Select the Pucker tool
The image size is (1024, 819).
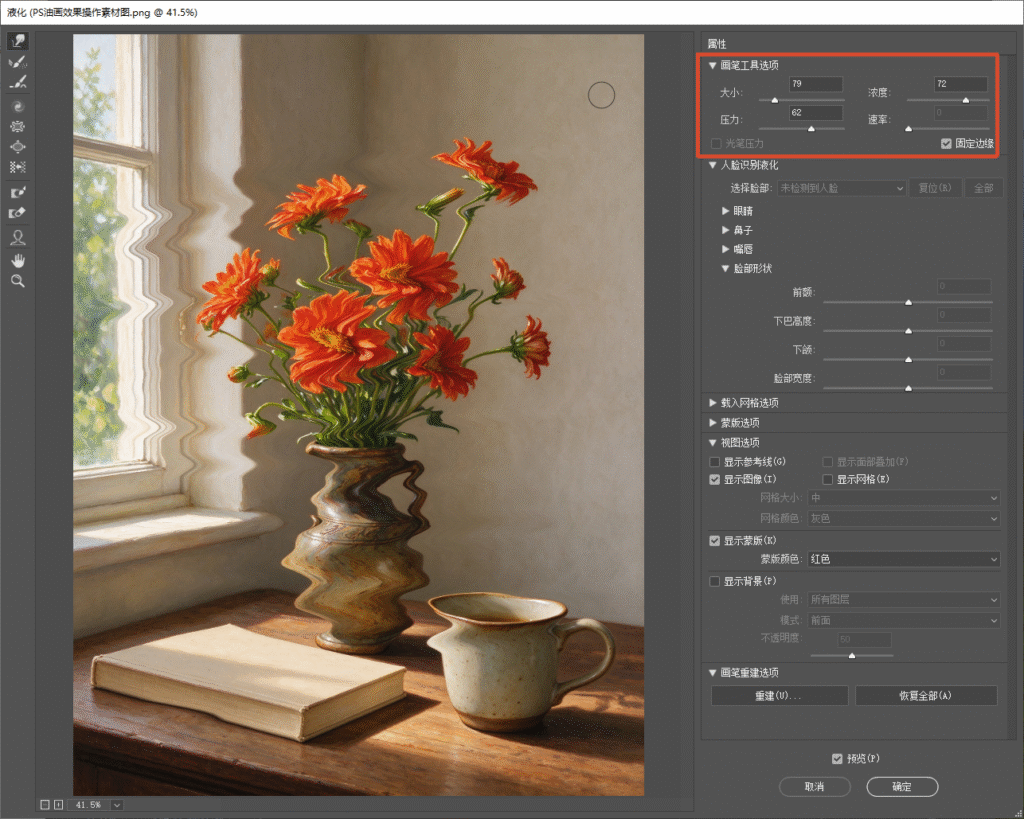coord(18,127)
